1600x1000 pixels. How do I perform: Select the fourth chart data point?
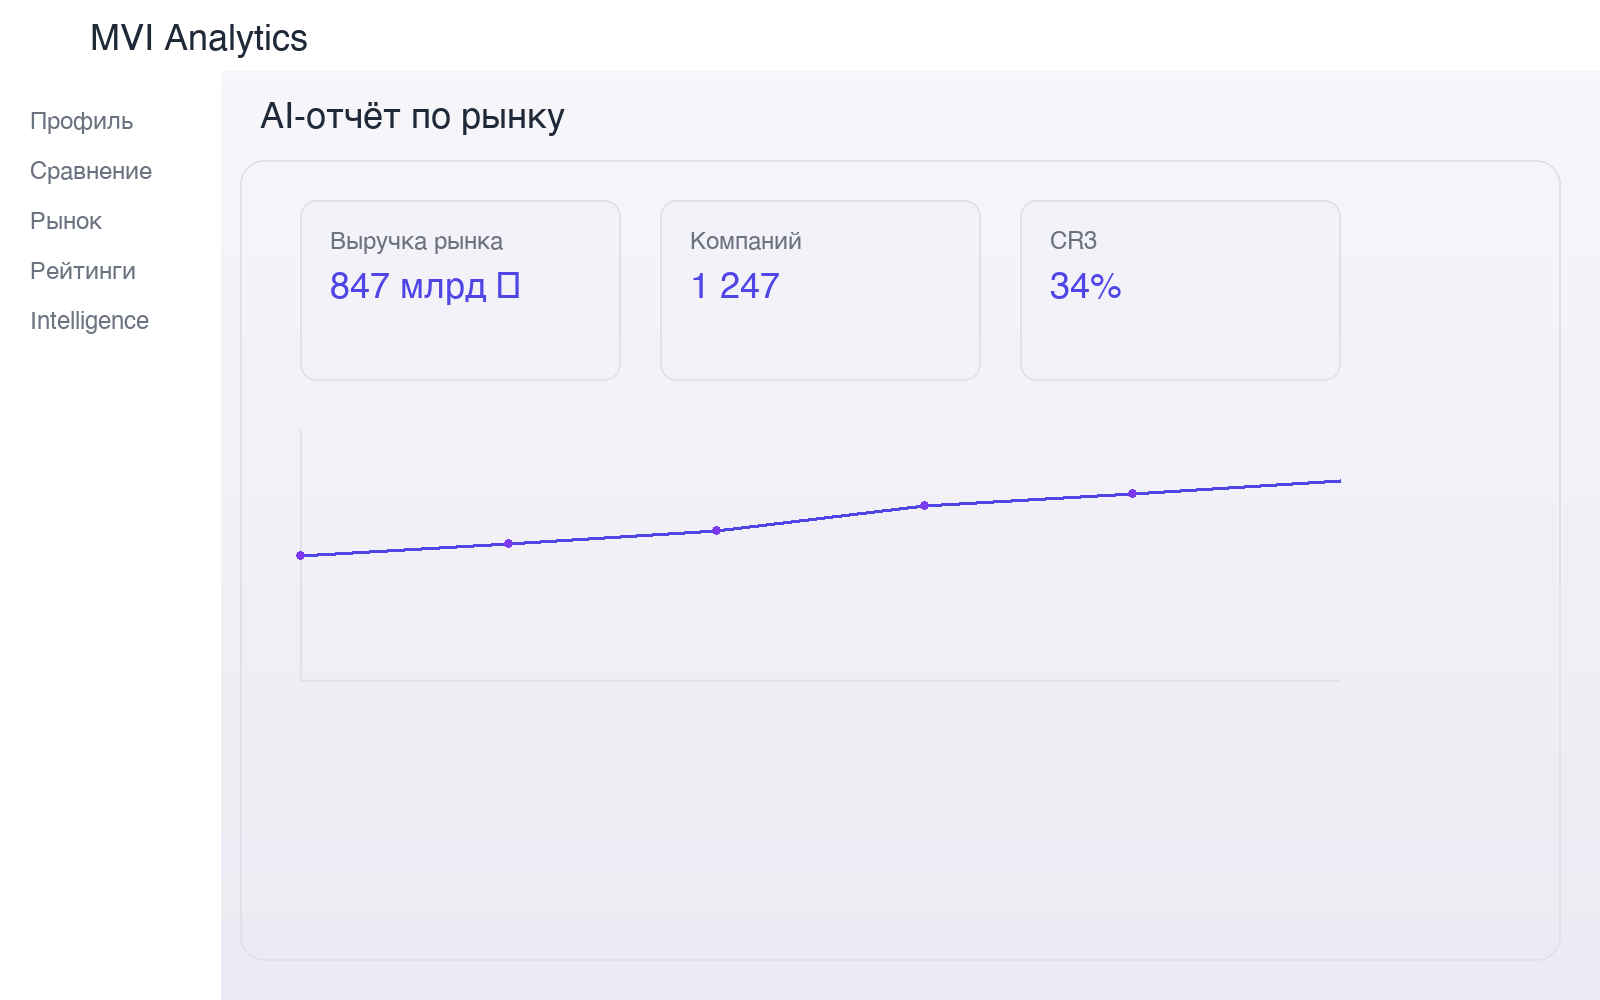(924, 505)
